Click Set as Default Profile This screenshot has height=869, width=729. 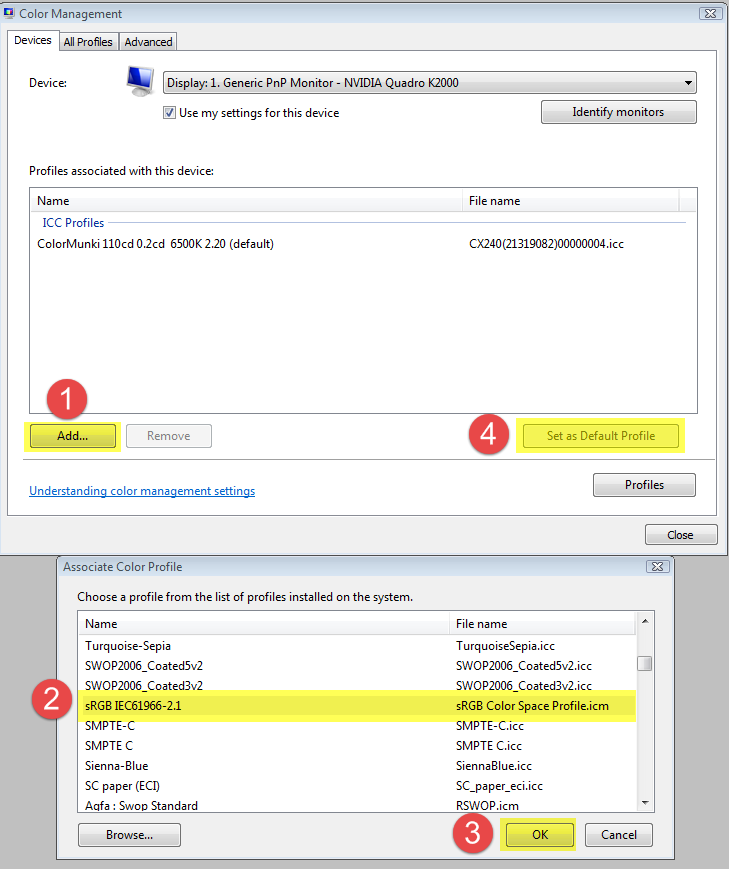(601, 436)
